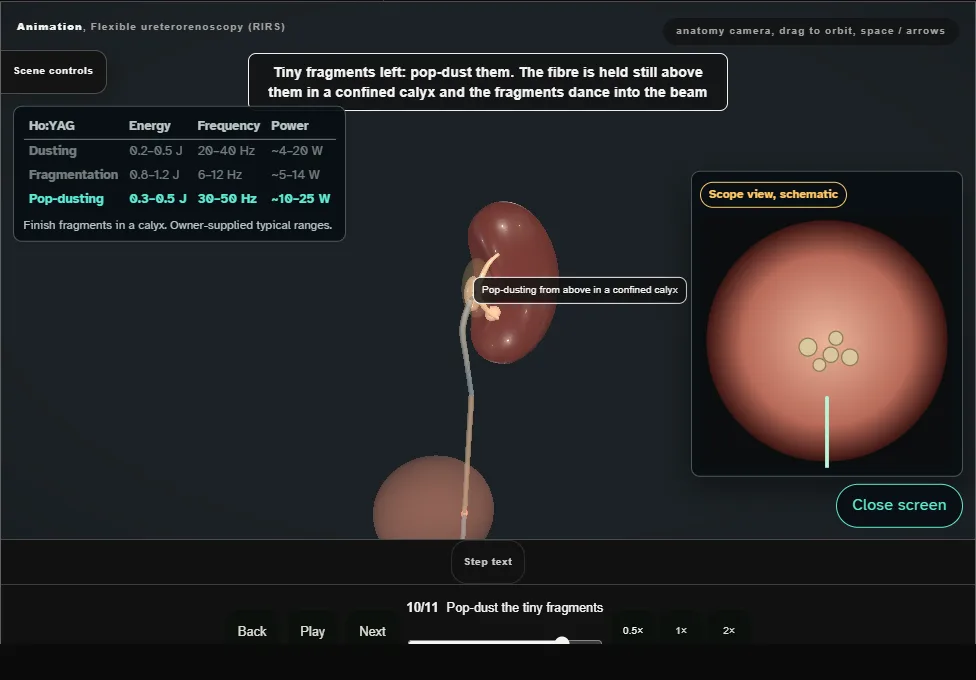976x680 pixels.
Task: Click the 20–40 Hz dusting frequency value
Action: (226, 151)
